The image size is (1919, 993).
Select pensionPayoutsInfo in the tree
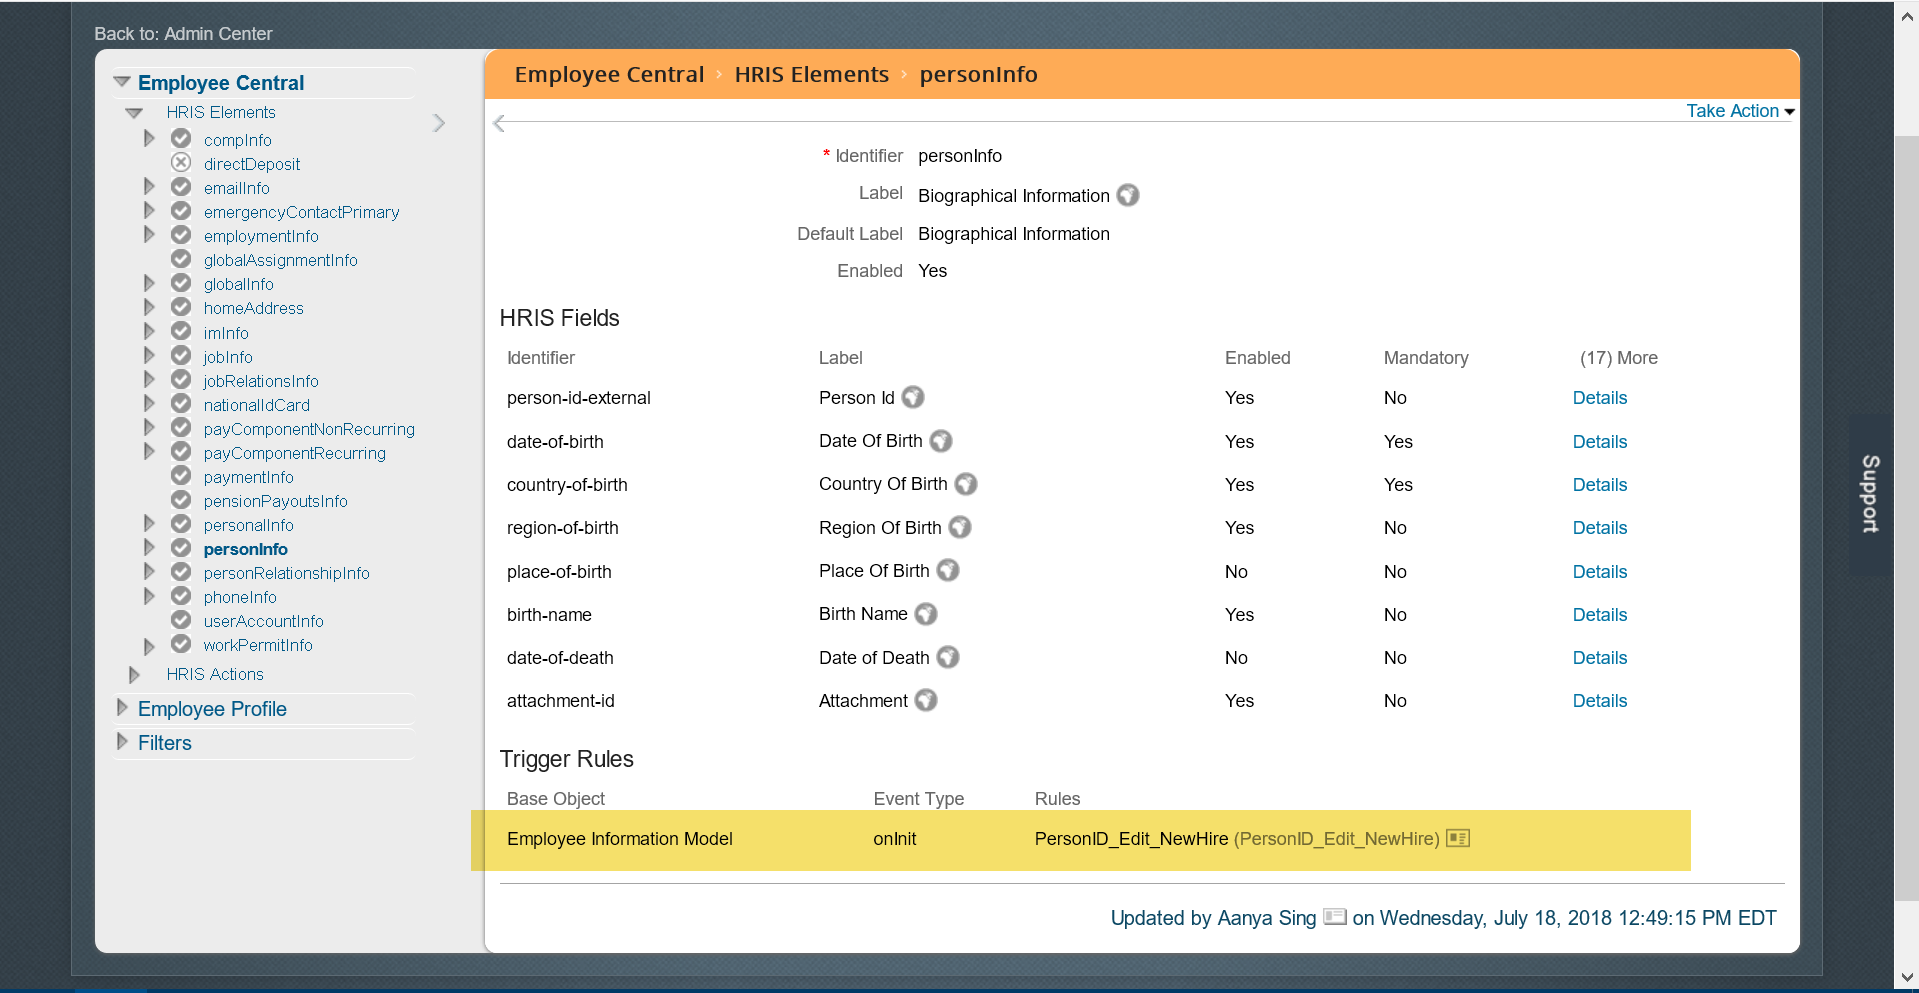(x=276, y=501)
